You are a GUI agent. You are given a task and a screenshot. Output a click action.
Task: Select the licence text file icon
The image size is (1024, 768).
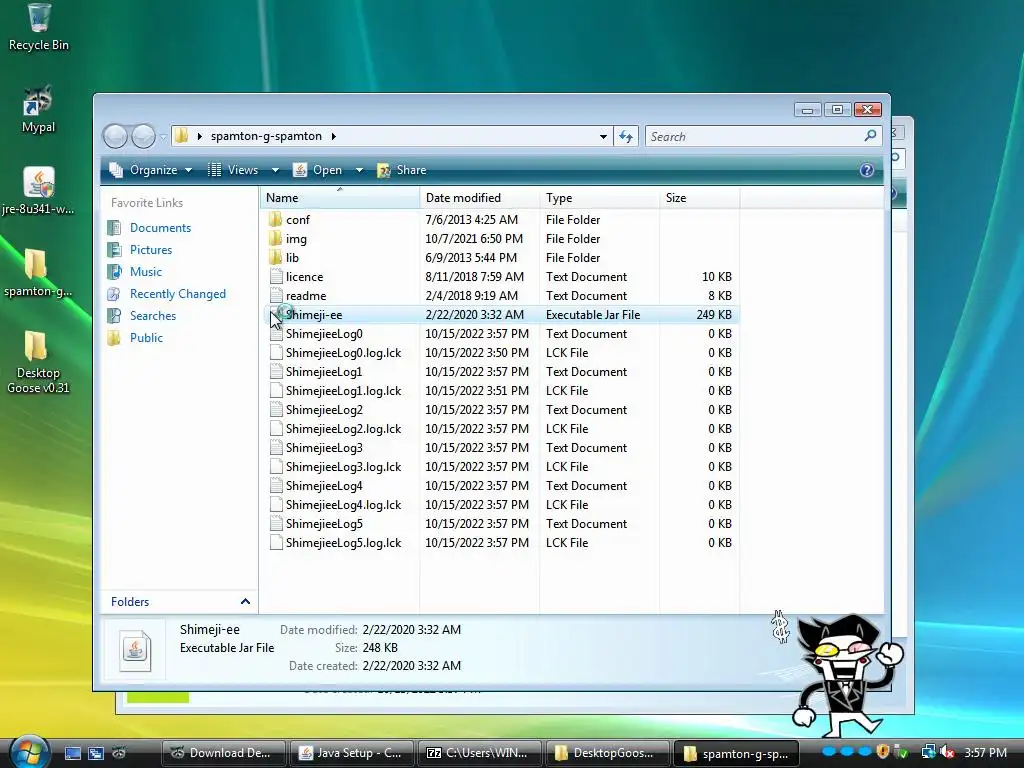[x=276, y=276]
